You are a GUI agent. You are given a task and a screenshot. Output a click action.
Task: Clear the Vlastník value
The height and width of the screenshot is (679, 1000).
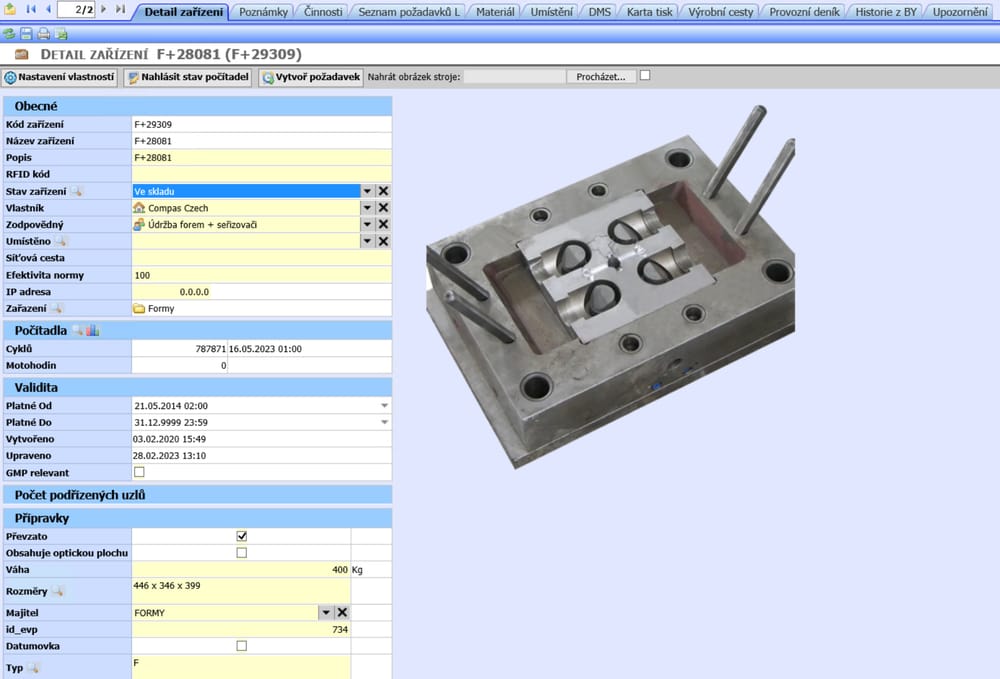coord(383,207)
